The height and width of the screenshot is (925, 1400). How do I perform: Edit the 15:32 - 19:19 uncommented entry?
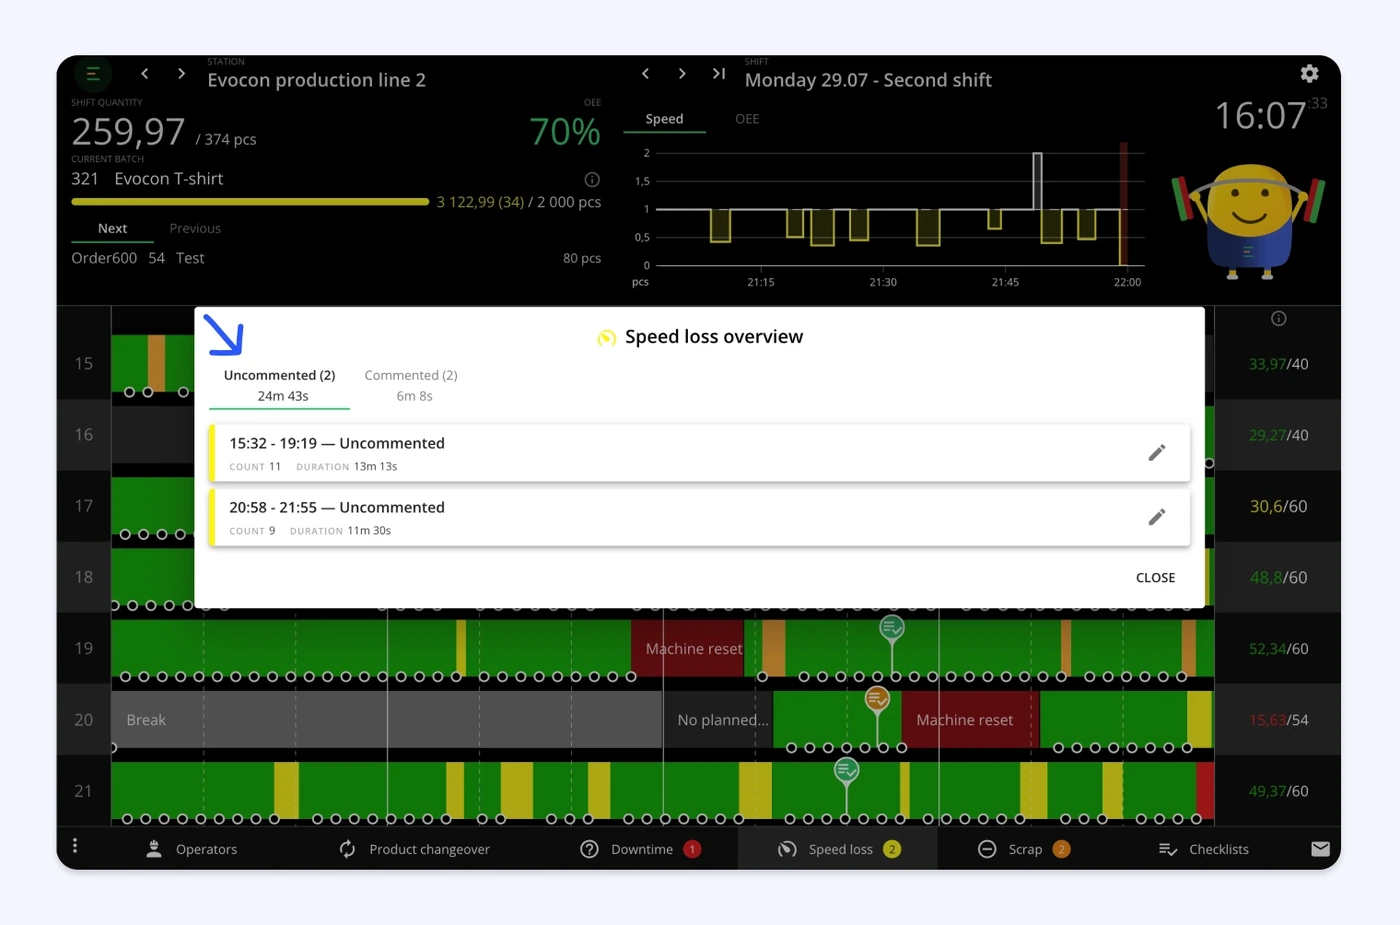point(1157,453)
